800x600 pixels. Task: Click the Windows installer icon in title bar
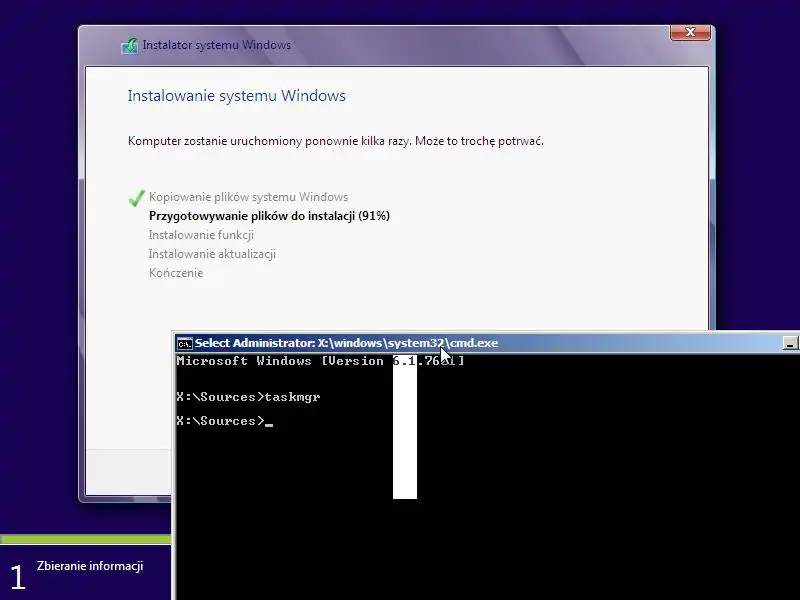click(x=130, y=46)
